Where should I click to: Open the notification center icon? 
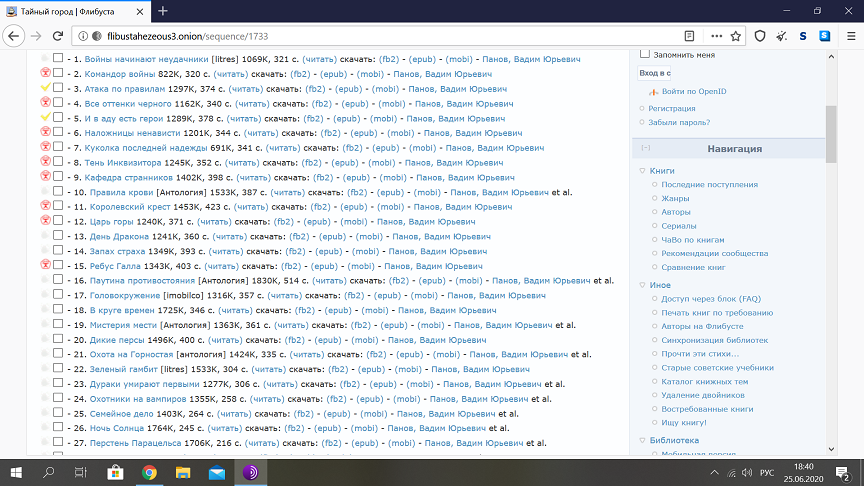842,472
